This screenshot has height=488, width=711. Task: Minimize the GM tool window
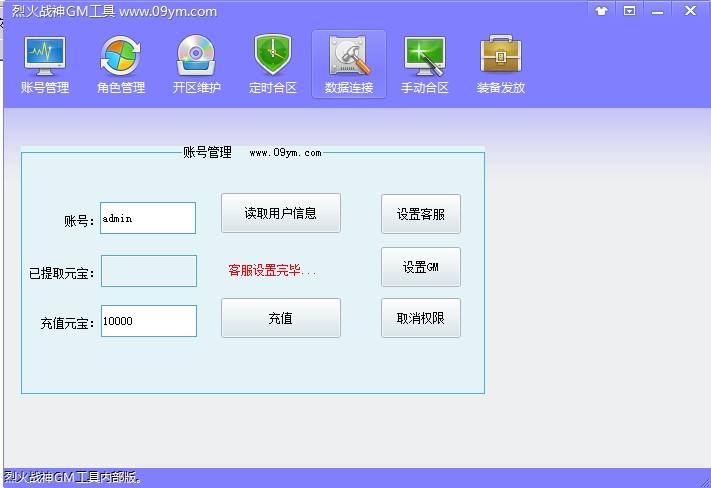point(657,11)
